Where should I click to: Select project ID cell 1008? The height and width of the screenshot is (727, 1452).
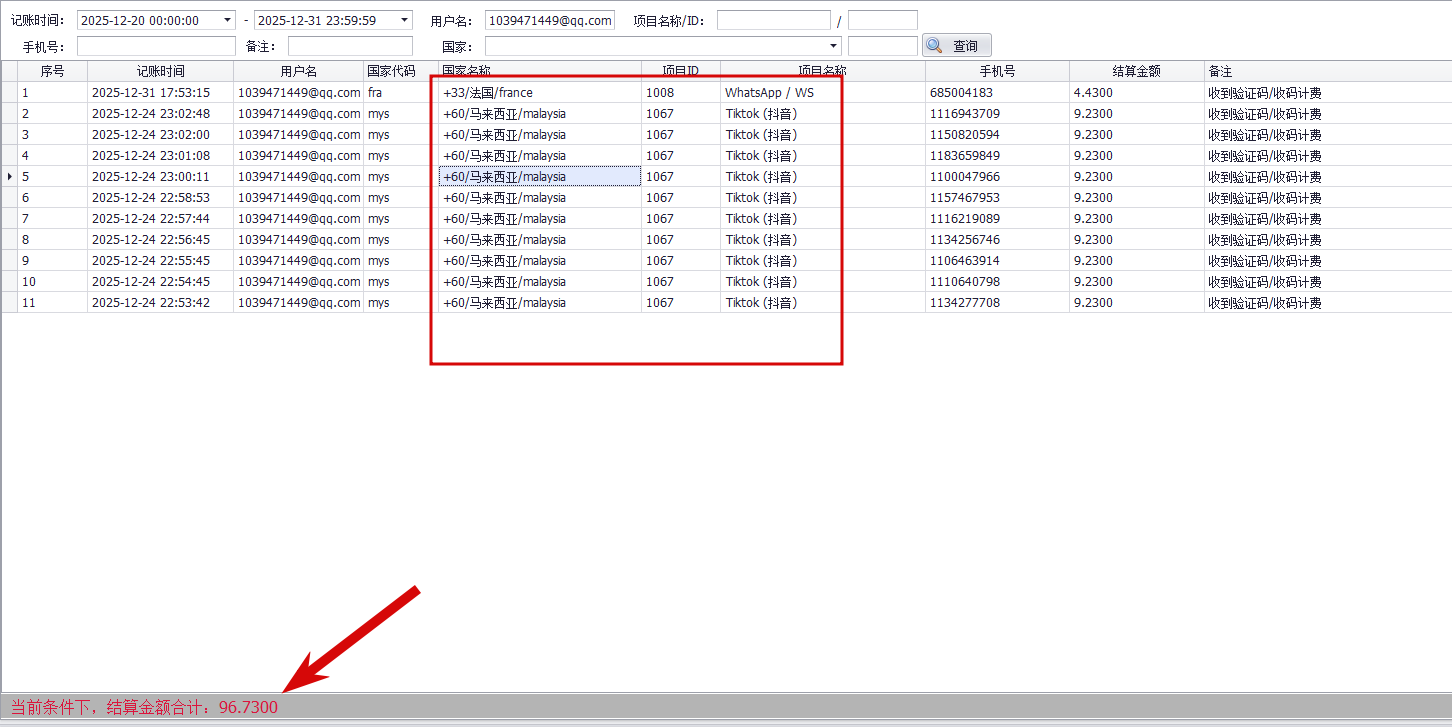point(681,92)
